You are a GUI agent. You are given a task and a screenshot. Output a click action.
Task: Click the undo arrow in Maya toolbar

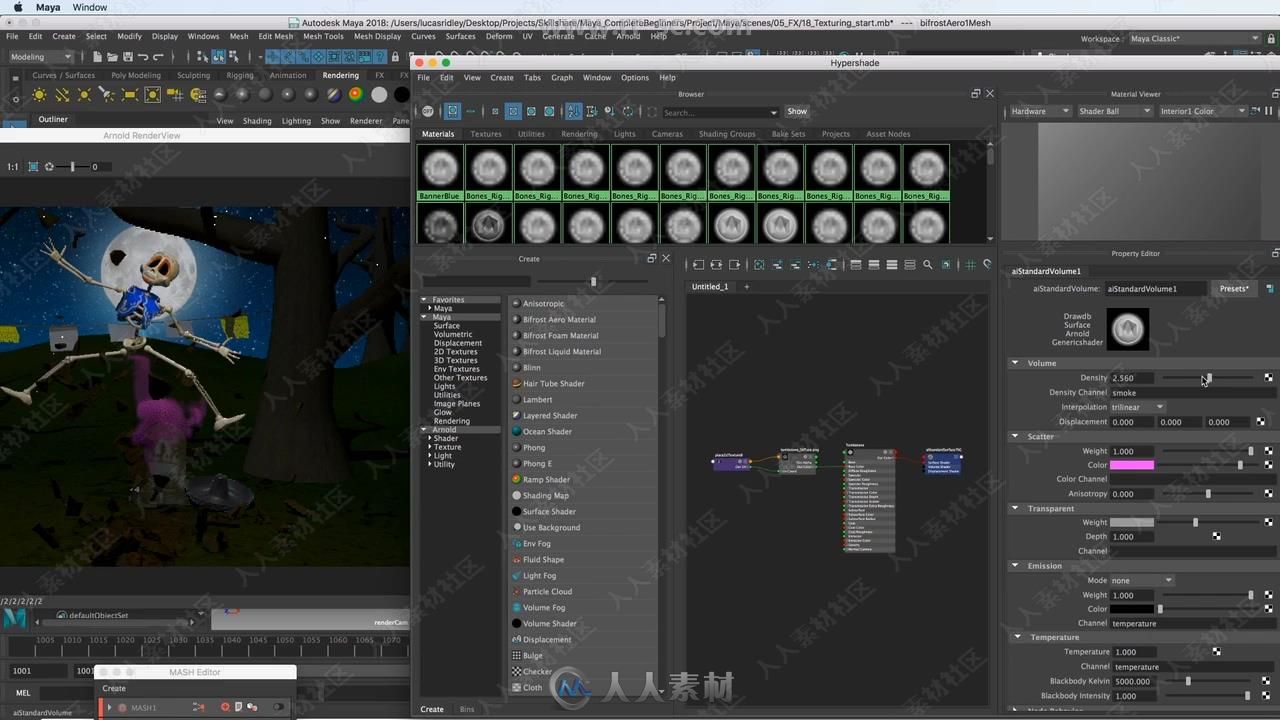pyautogui.click(x=143, y=57)
